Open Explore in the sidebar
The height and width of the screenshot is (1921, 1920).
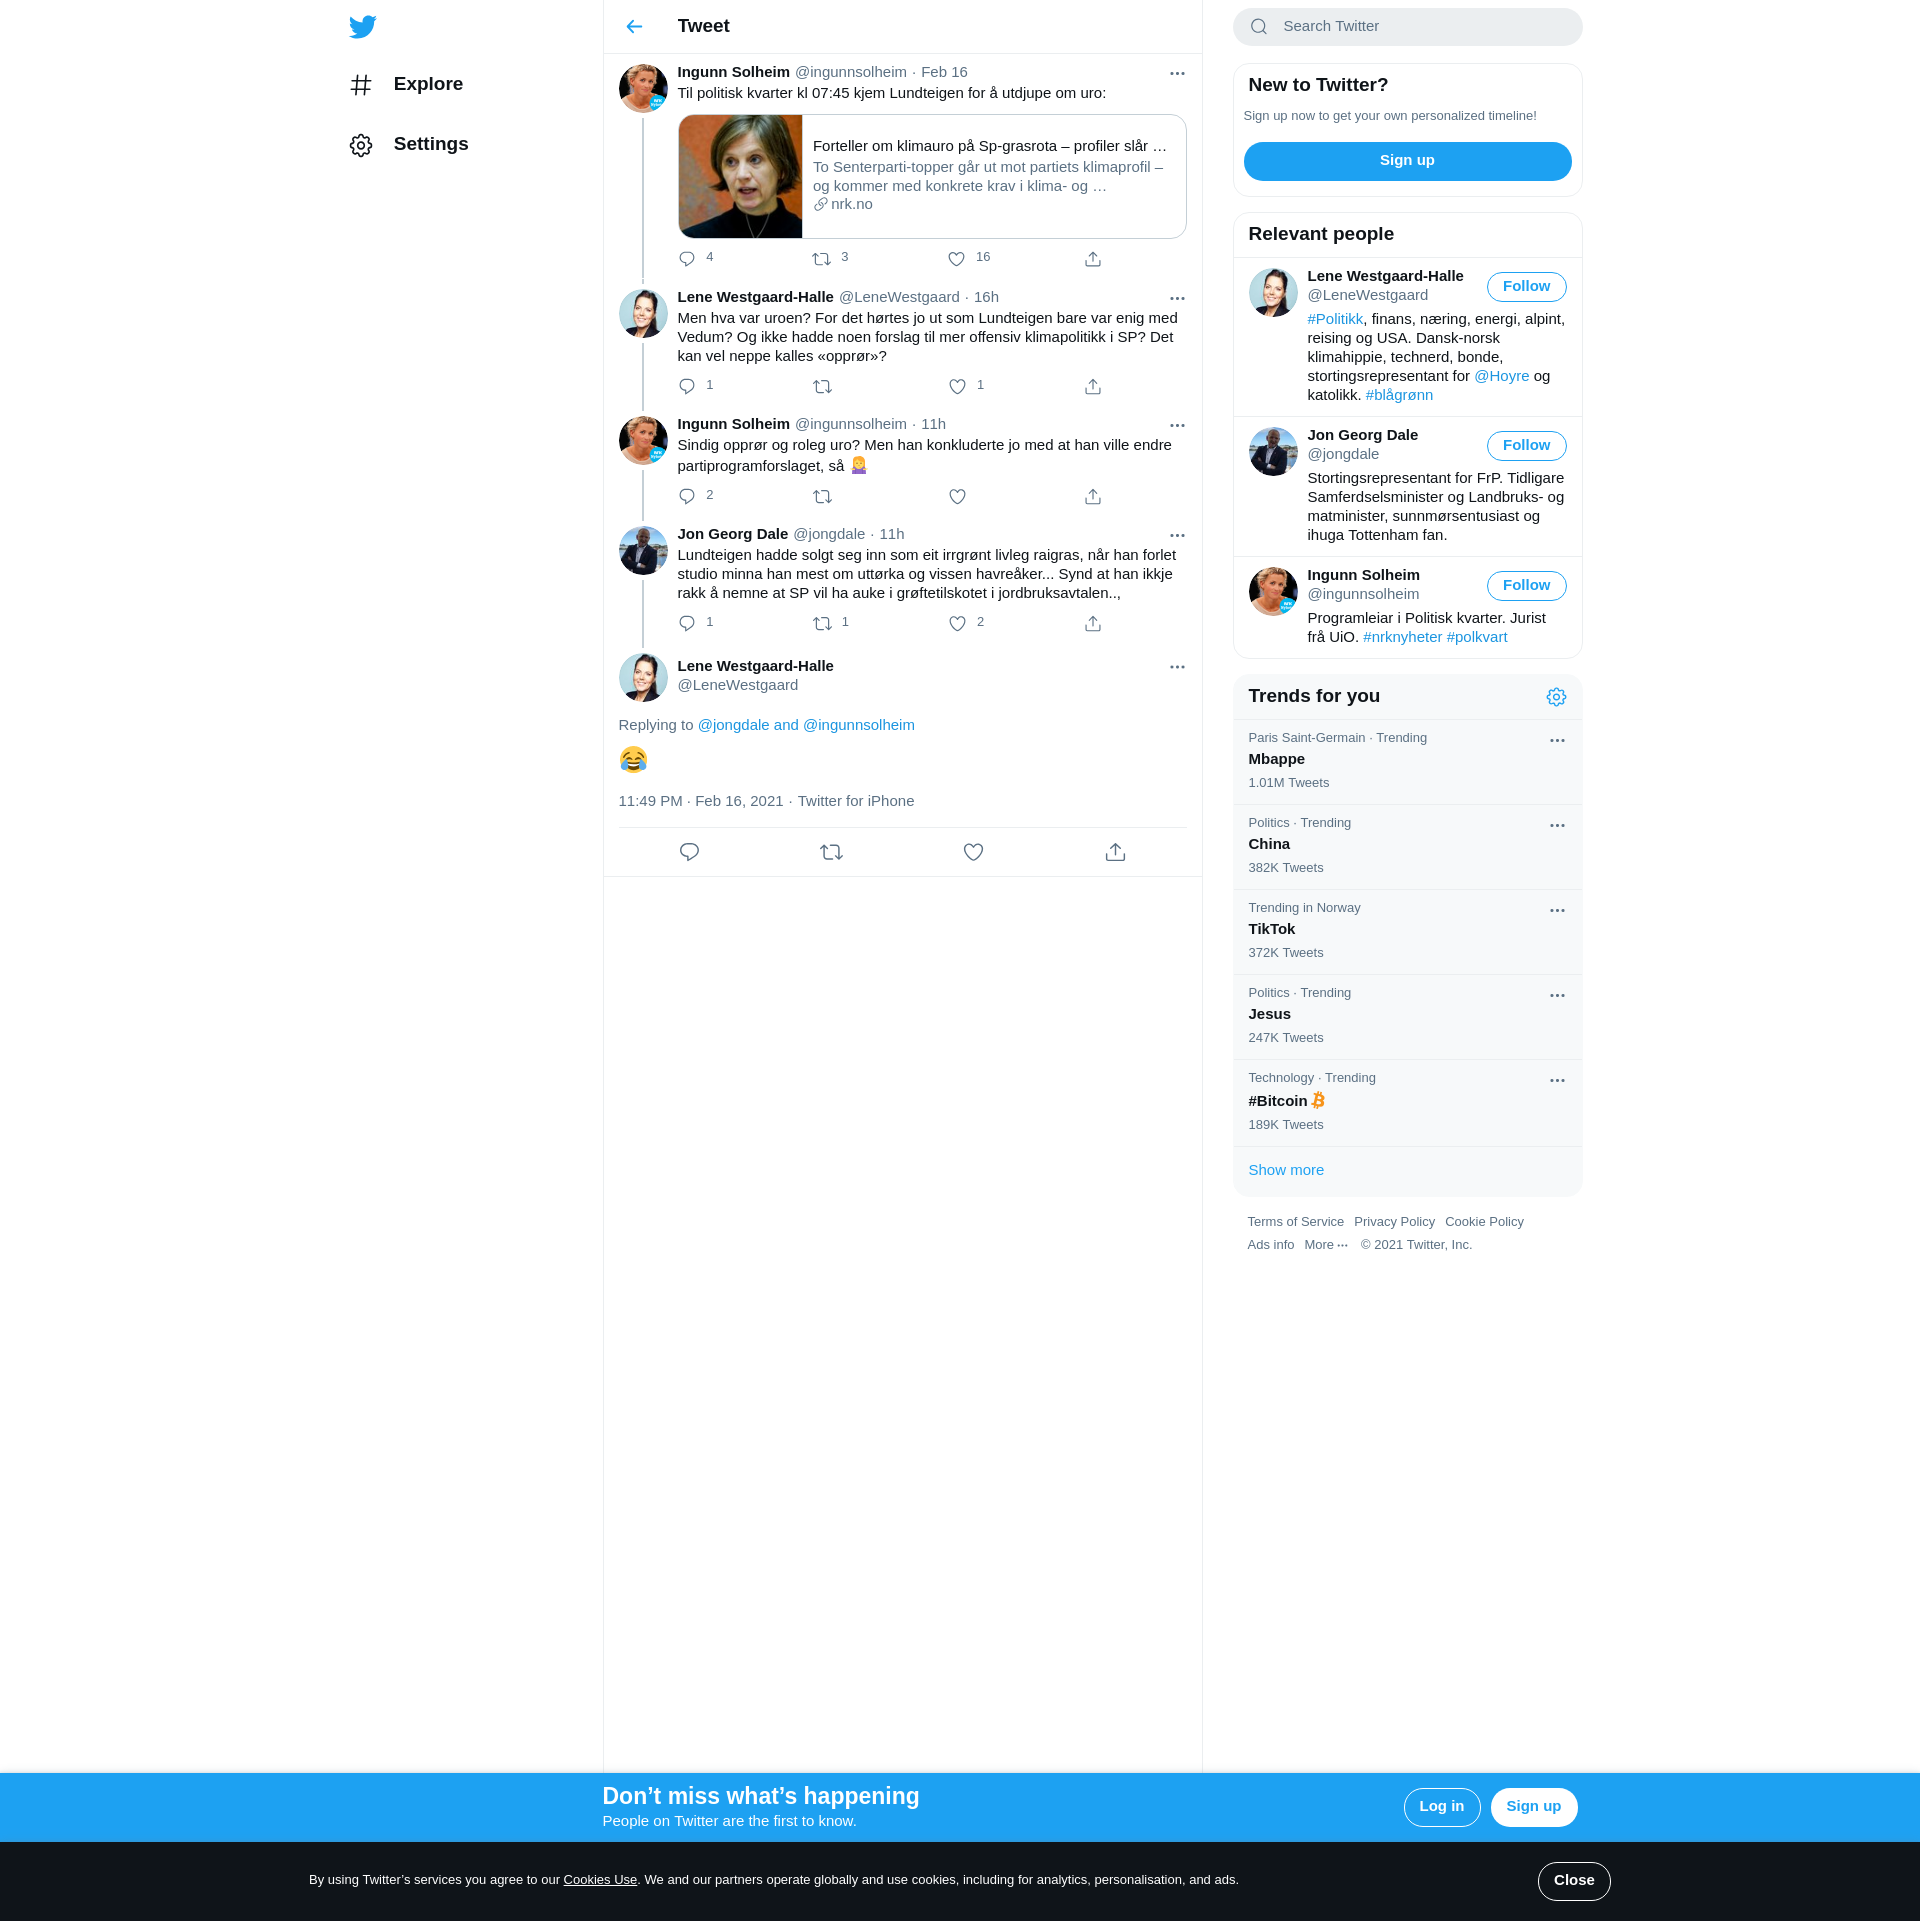(x=407, y=85)
